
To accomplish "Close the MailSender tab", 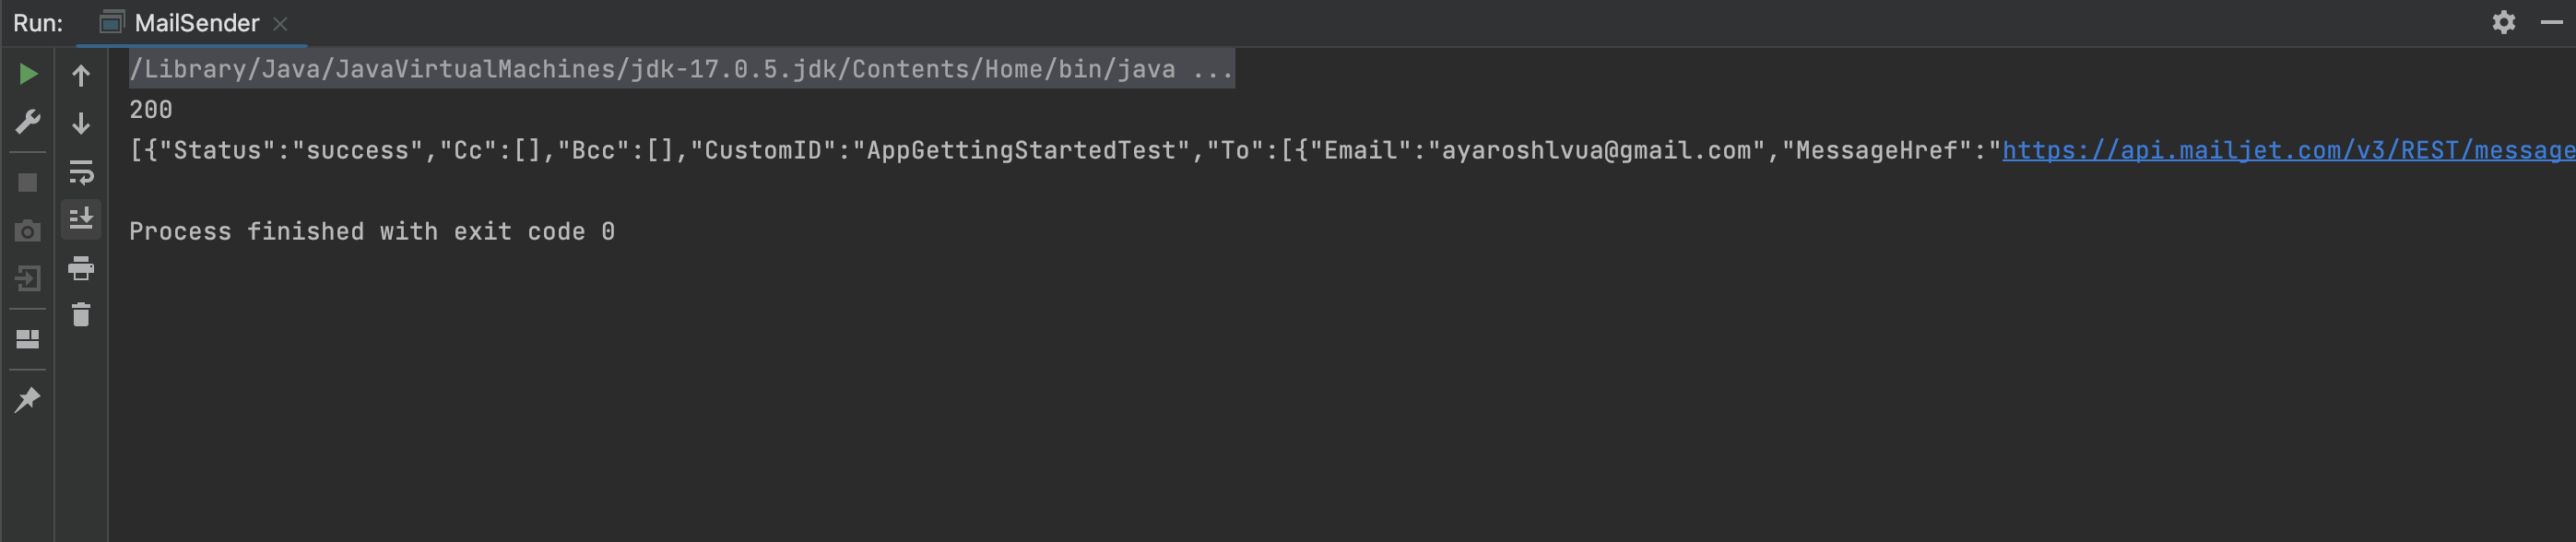I will click(282, 22).
